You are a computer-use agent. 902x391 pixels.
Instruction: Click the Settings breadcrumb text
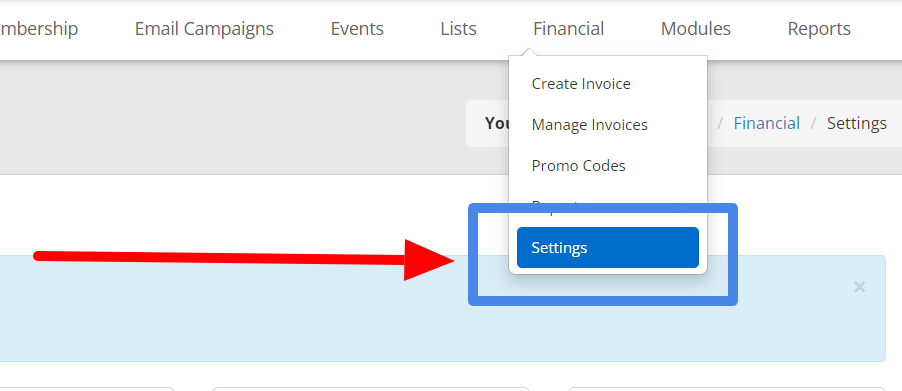[857, 123]
